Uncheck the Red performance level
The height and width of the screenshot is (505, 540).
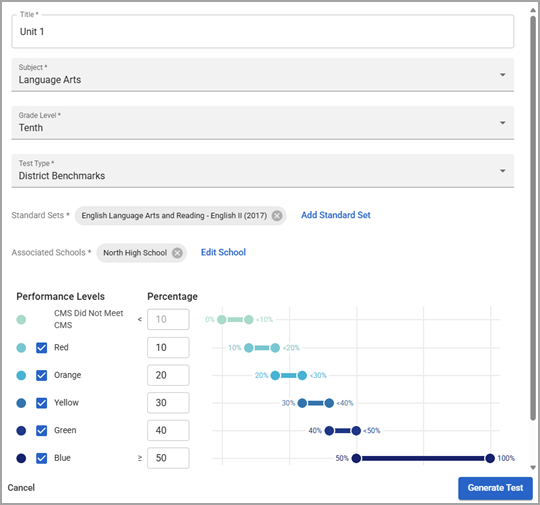click(x=42, y=348)
